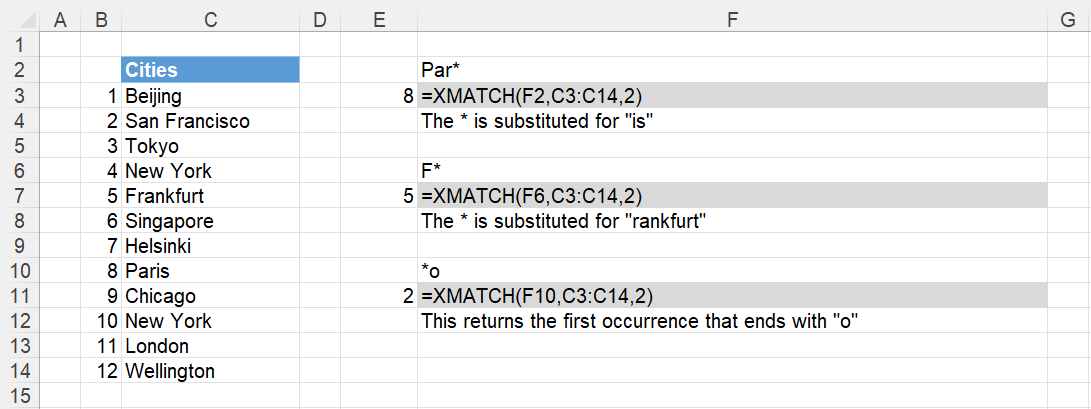Click the cell containing Par*
The image size is (1091, 409).
tap(732, 70)
